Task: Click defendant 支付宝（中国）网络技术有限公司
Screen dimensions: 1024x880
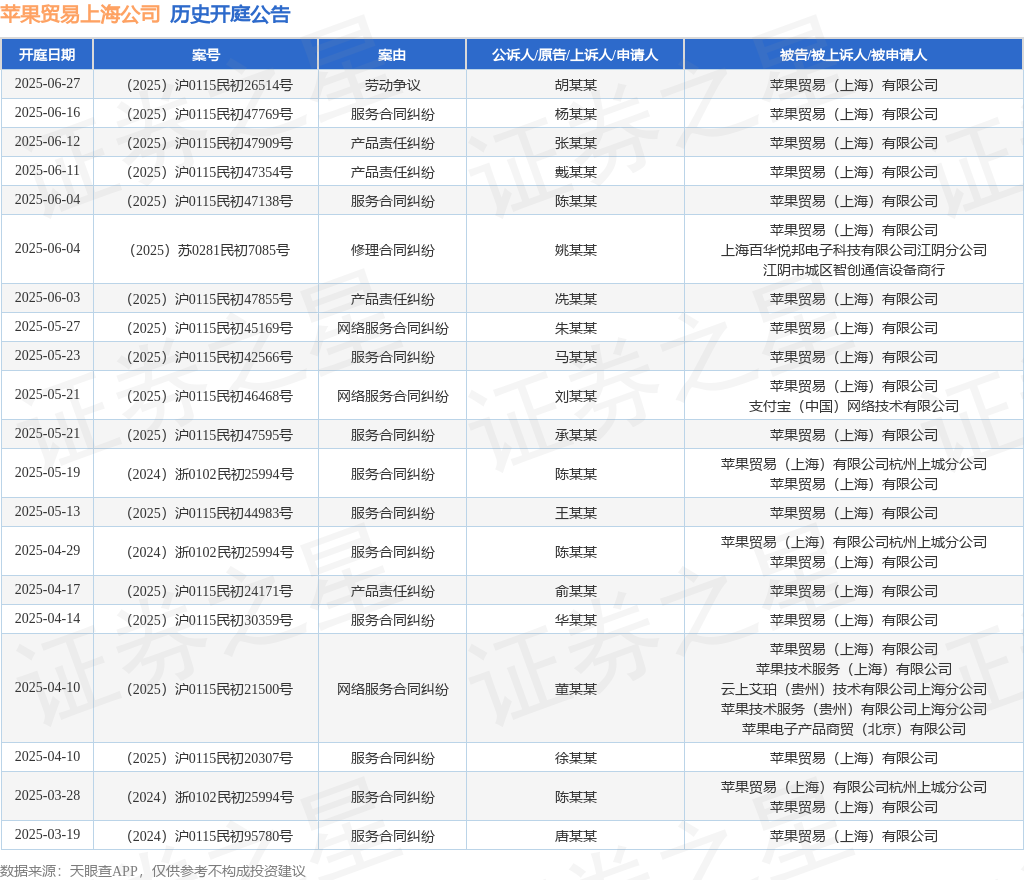Action: pos(854,406)
